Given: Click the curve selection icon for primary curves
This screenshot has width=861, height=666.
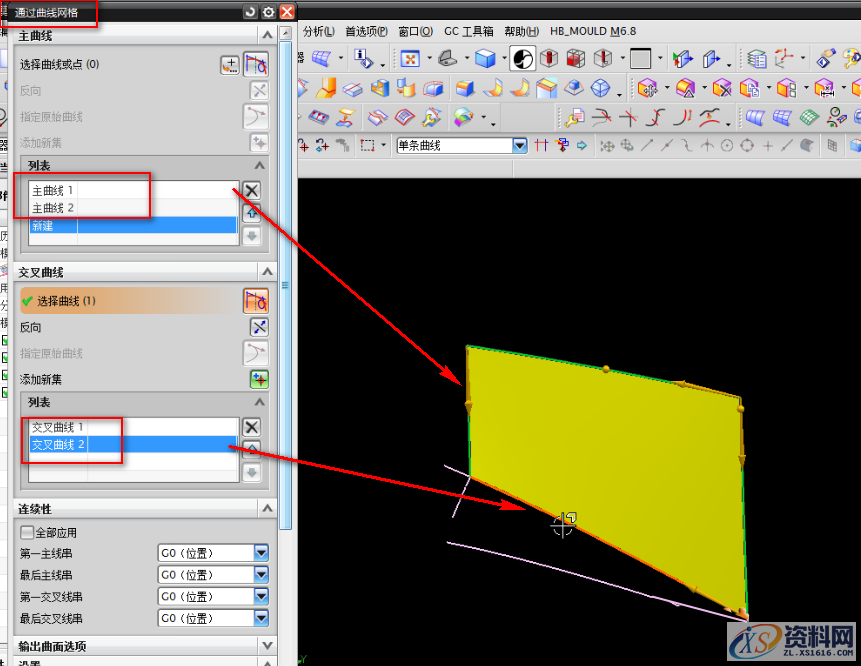Looking at the screenshot, I should 256,65.
